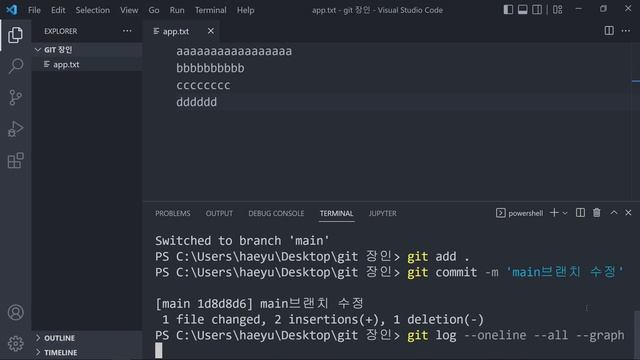The image size is (640, 360).
Task: Expand the Timeline section
Action: (x=87, y=352)
